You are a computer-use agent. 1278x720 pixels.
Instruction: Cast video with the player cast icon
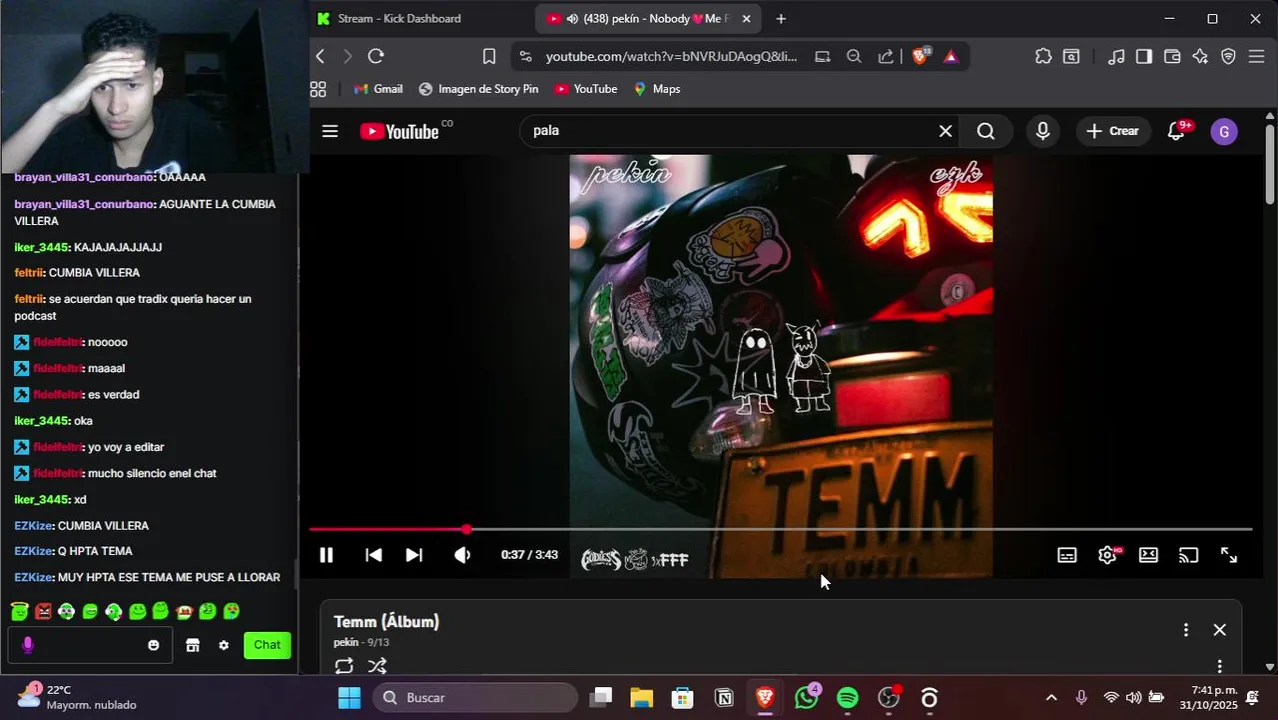coord(1188,555)
